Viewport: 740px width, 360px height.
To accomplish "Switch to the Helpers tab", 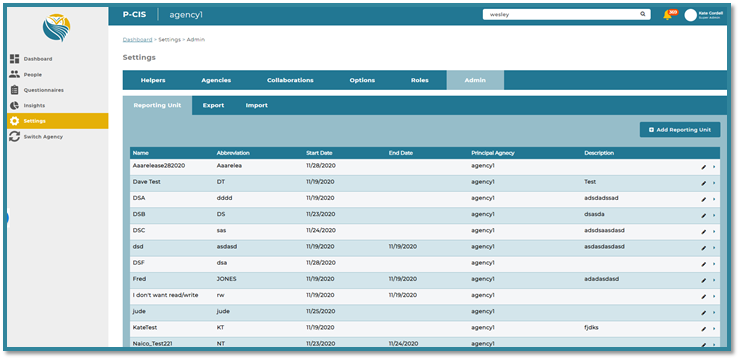I will click(x=153, y=80).
